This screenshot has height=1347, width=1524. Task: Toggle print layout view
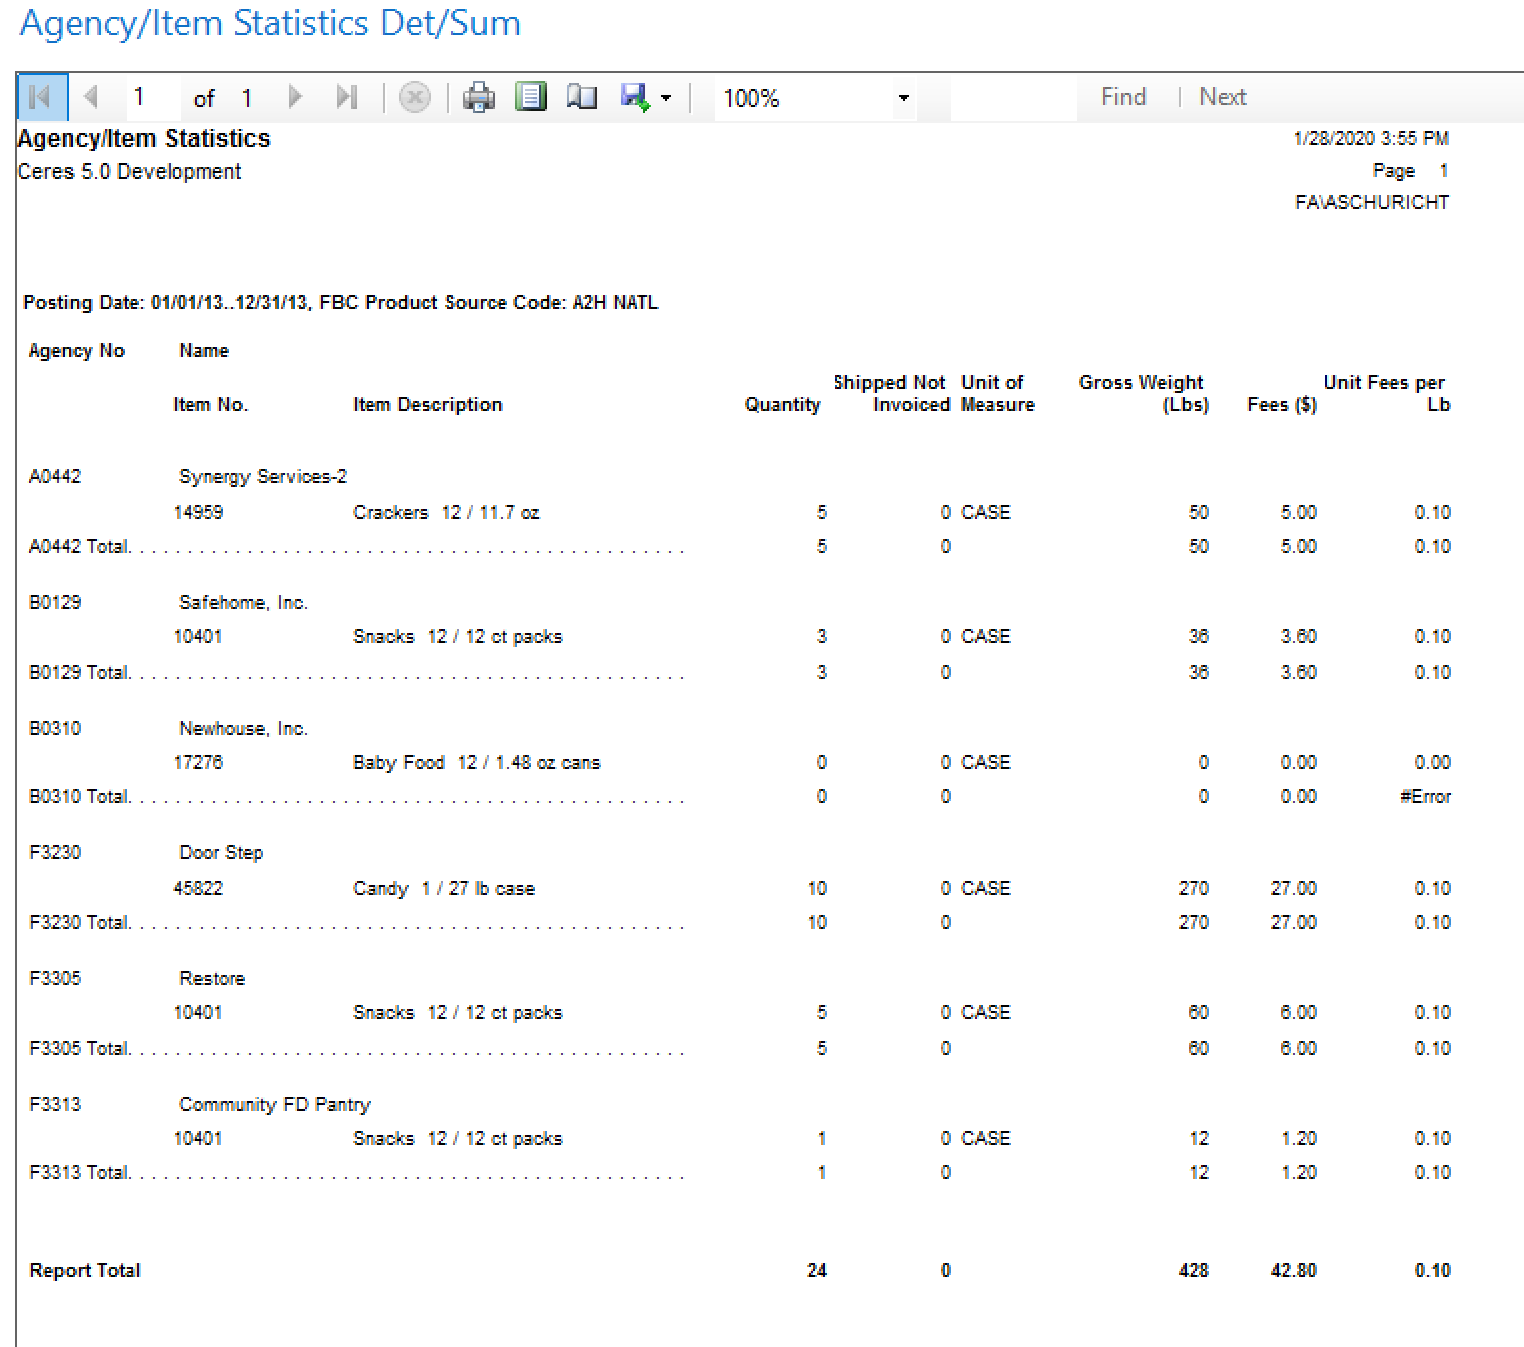tap(530, 97)
